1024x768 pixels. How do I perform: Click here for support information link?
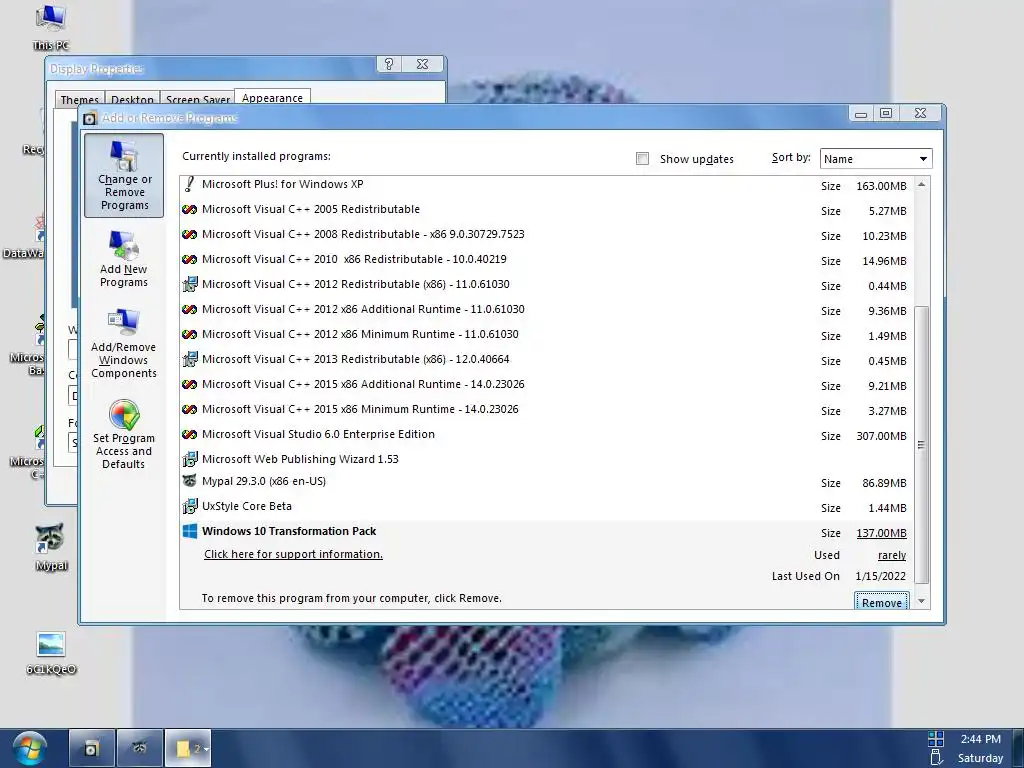click(x=293, y=554)
